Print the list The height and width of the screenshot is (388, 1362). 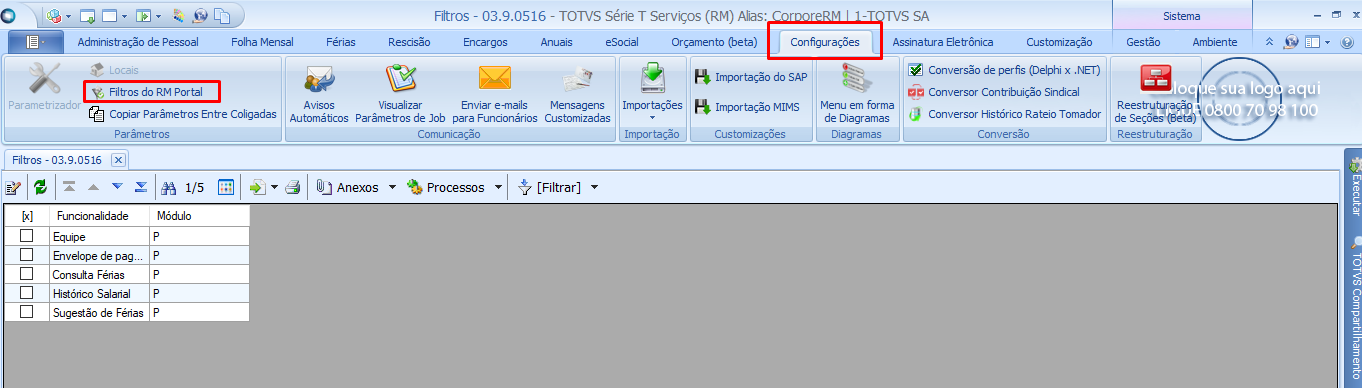pyautogui.click(x=293, y=187)
